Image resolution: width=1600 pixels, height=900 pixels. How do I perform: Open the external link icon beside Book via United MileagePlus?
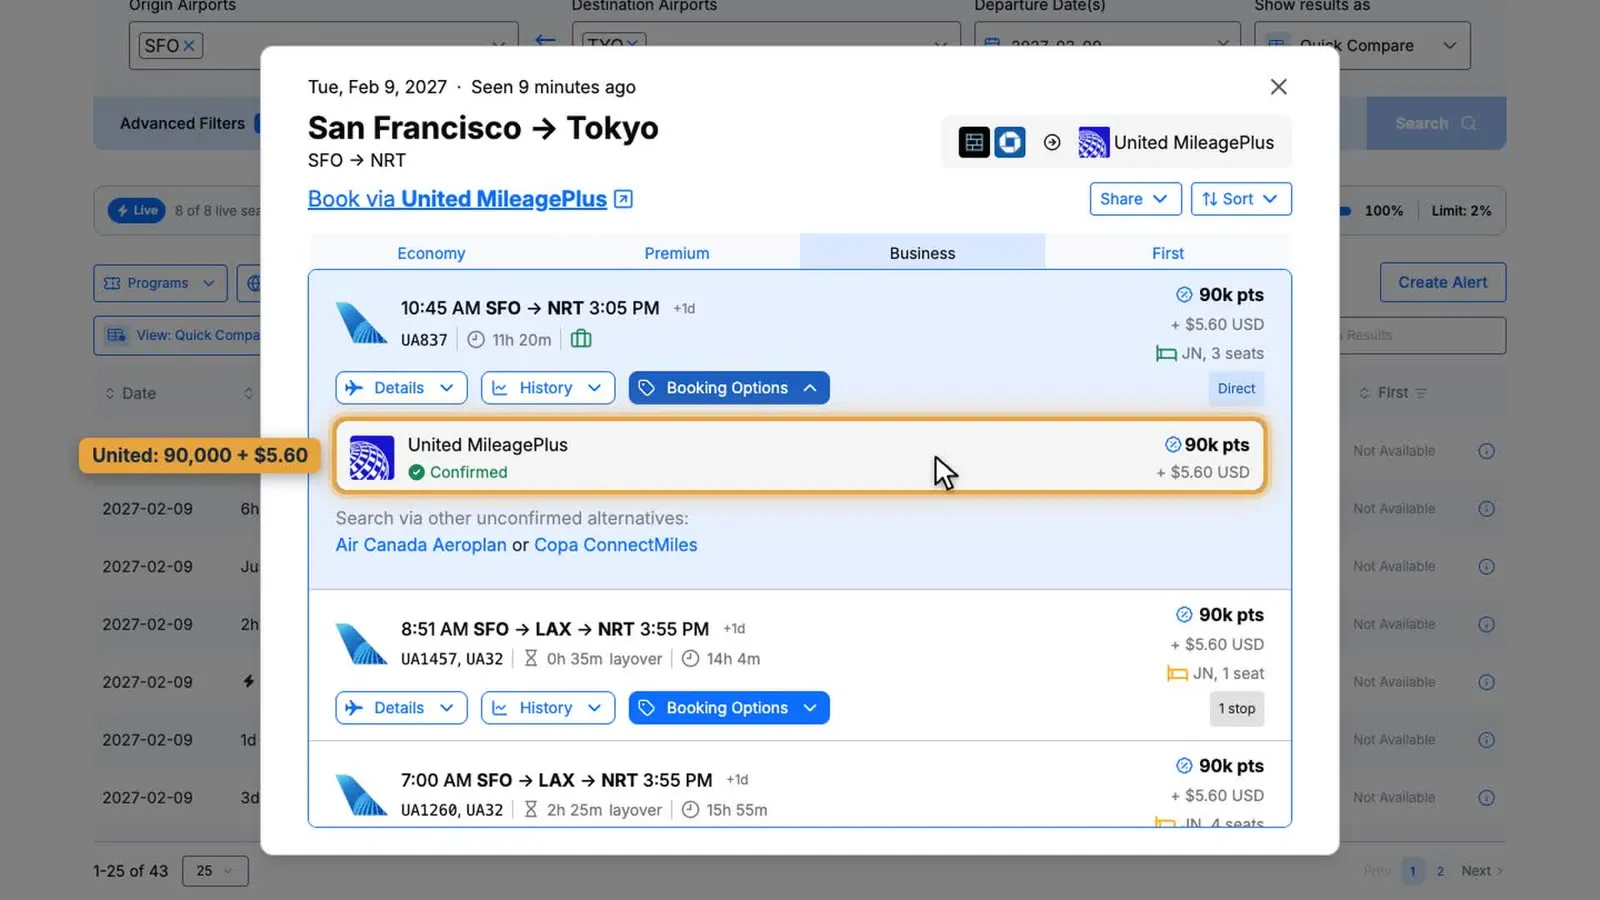[623, 199]
